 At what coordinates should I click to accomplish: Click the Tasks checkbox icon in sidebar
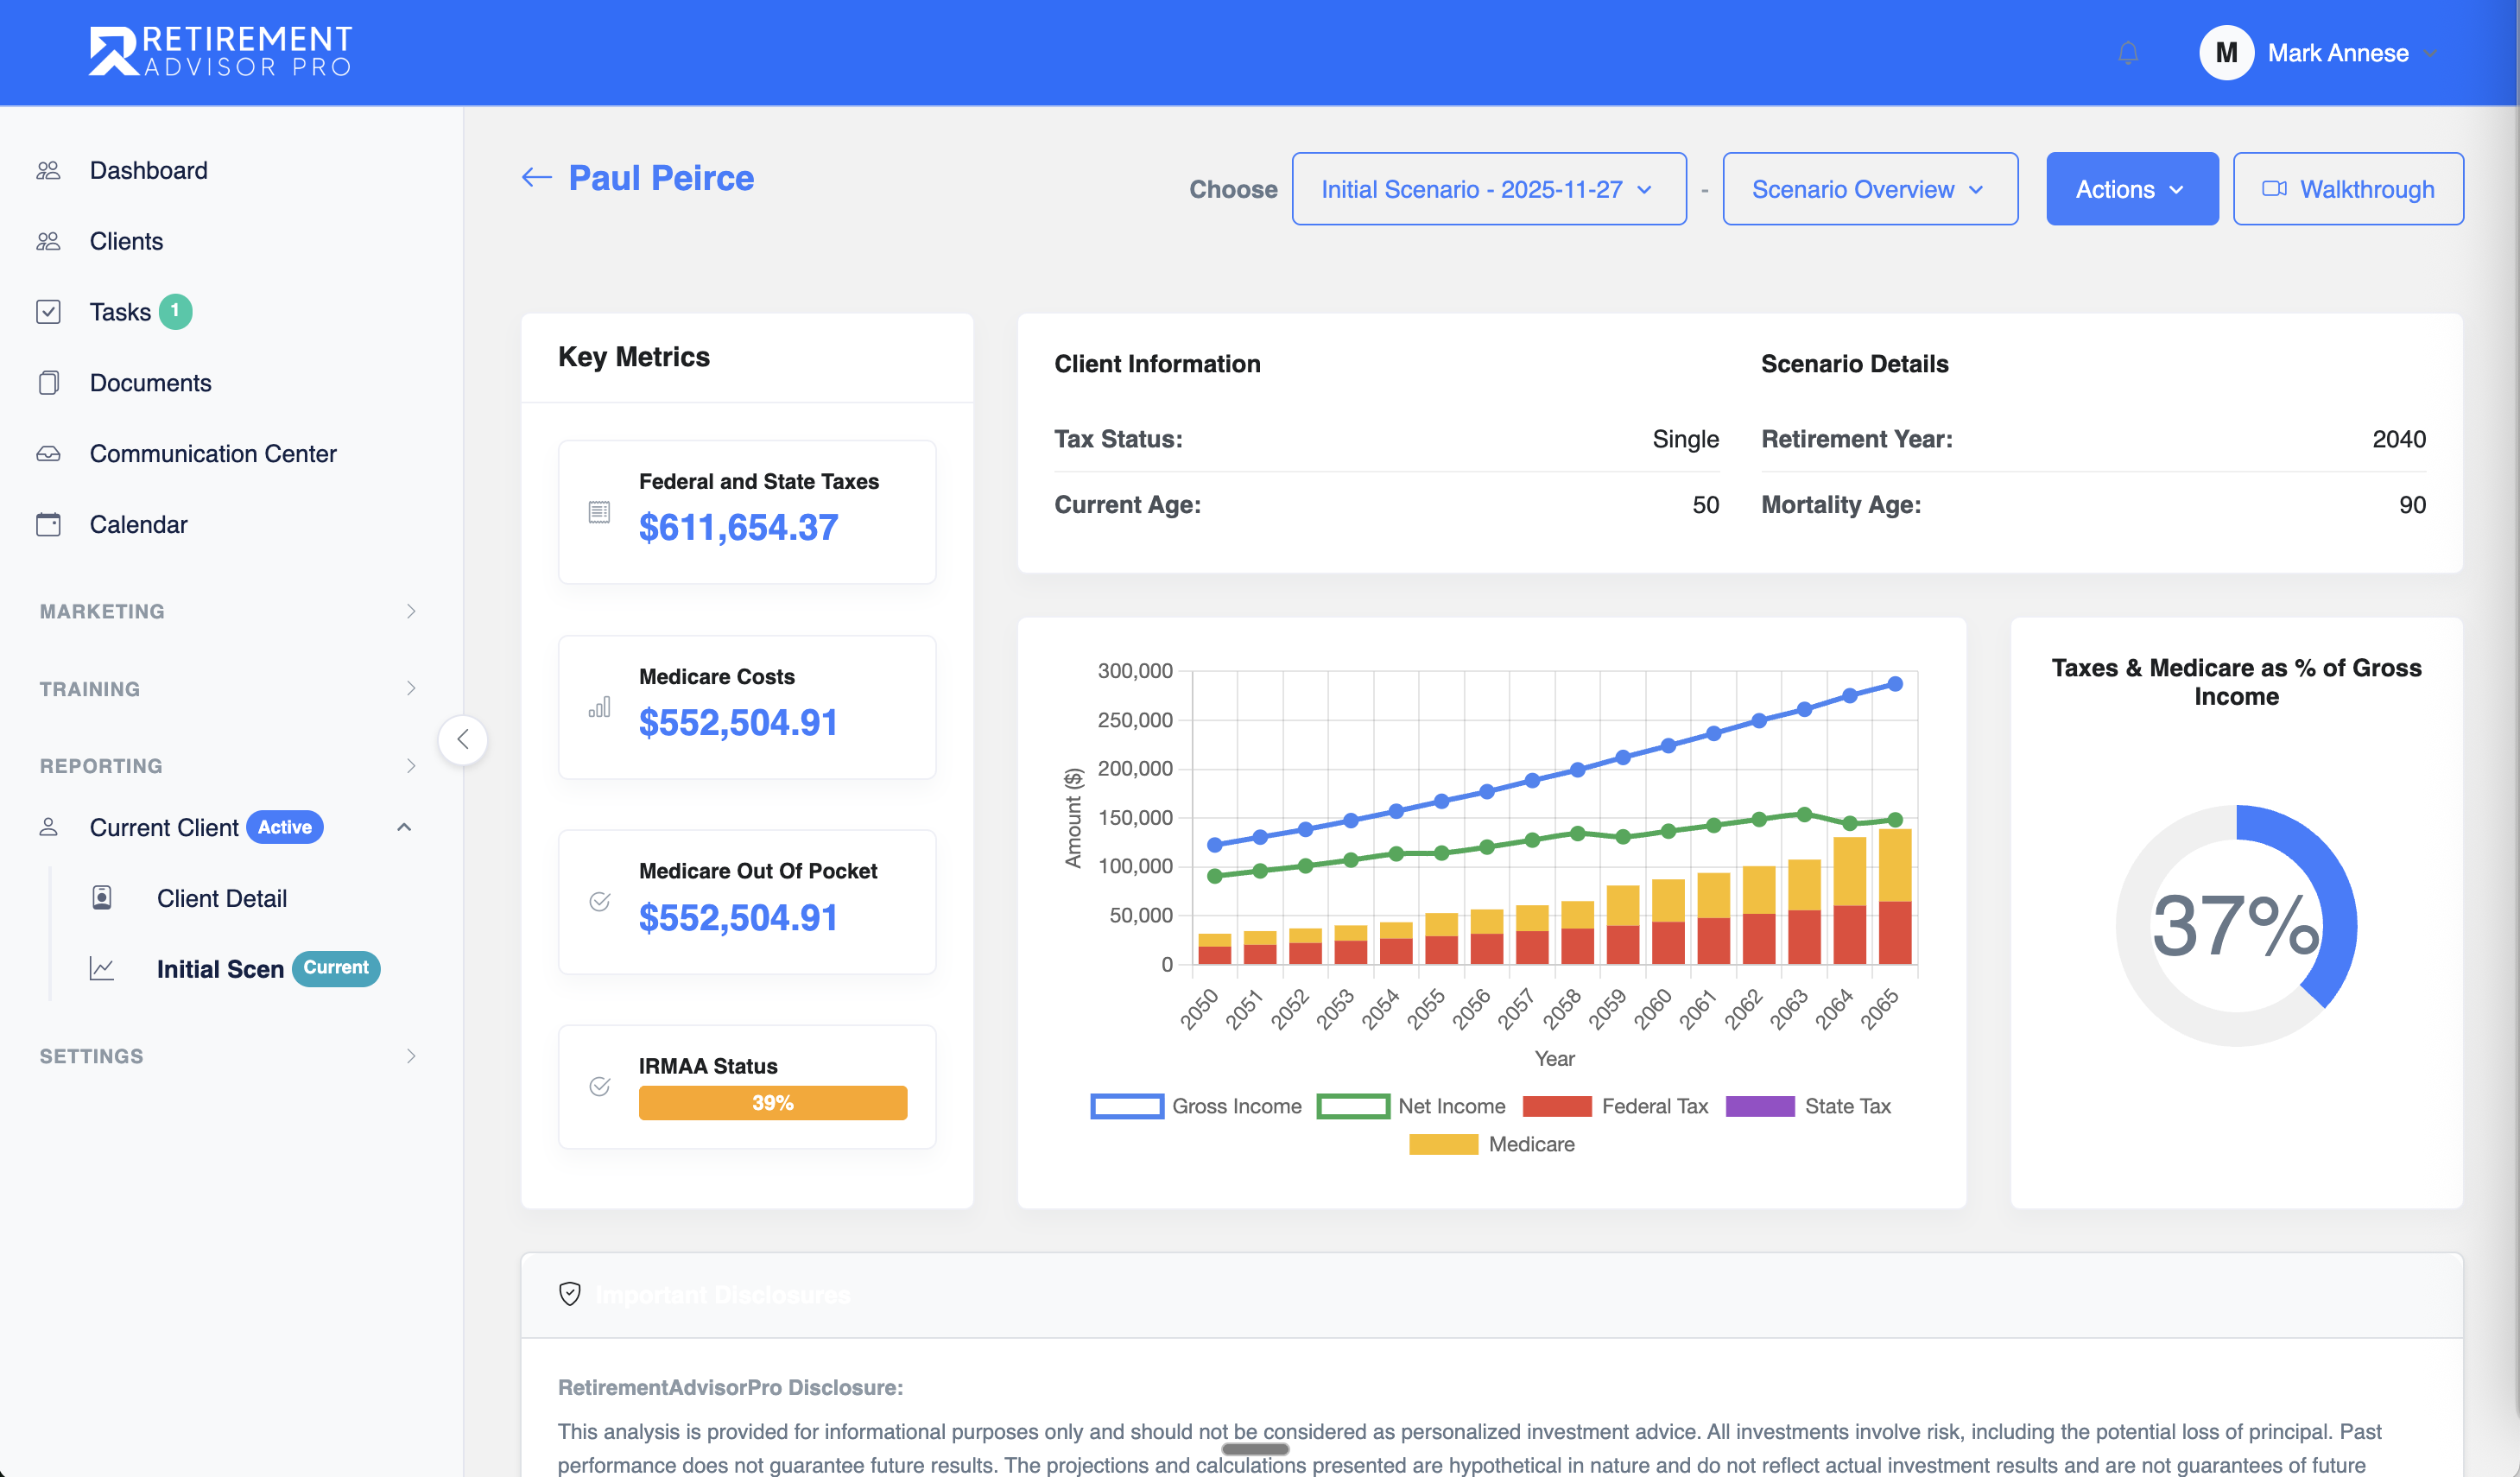click(50, 311)
